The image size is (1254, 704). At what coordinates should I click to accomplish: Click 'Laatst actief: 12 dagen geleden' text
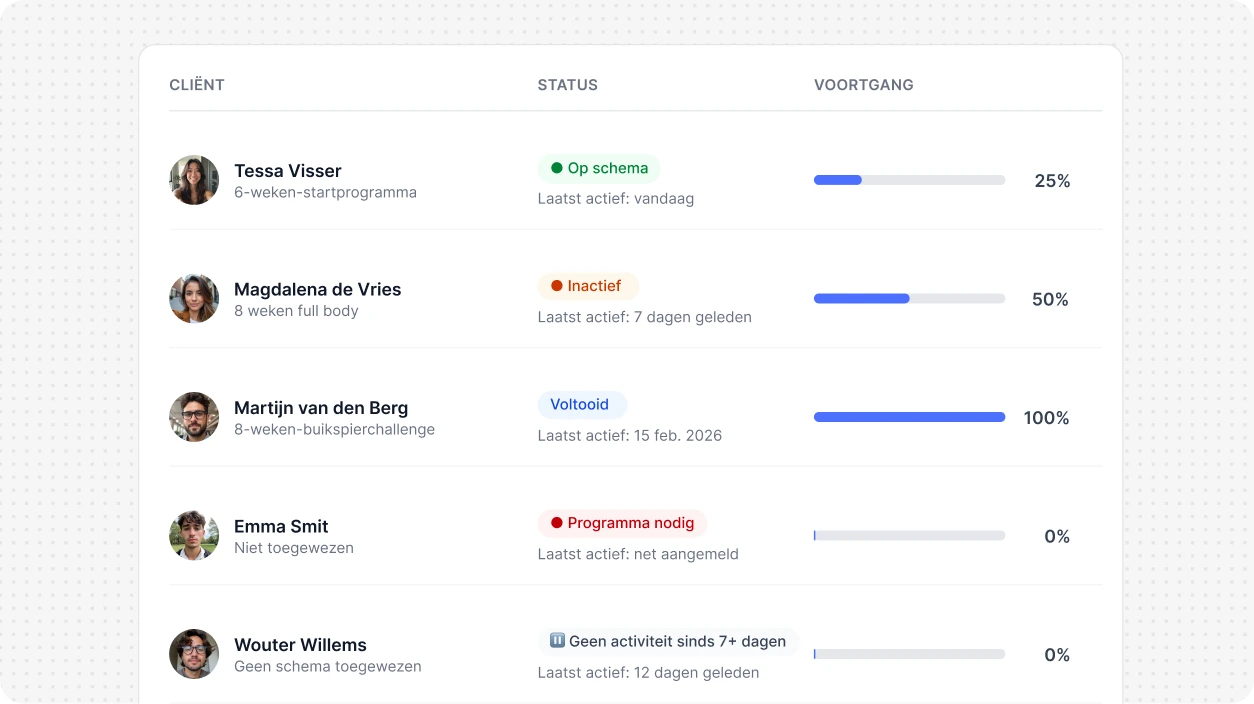click(x=649, y=673)
